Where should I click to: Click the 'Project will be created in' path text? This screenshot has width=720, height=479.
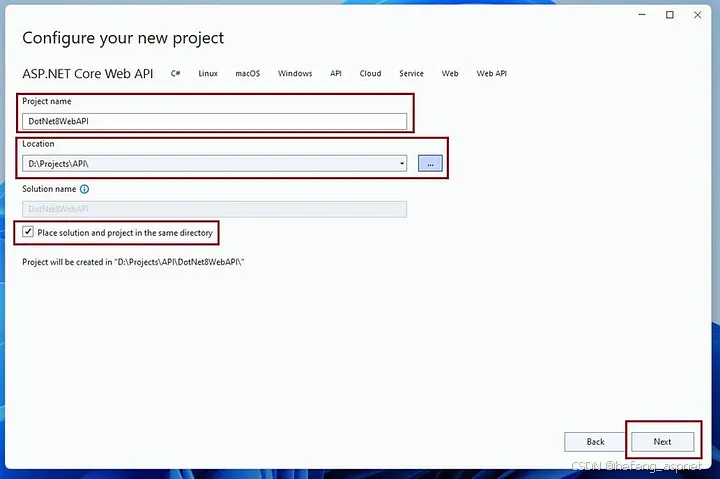[133, 262]
